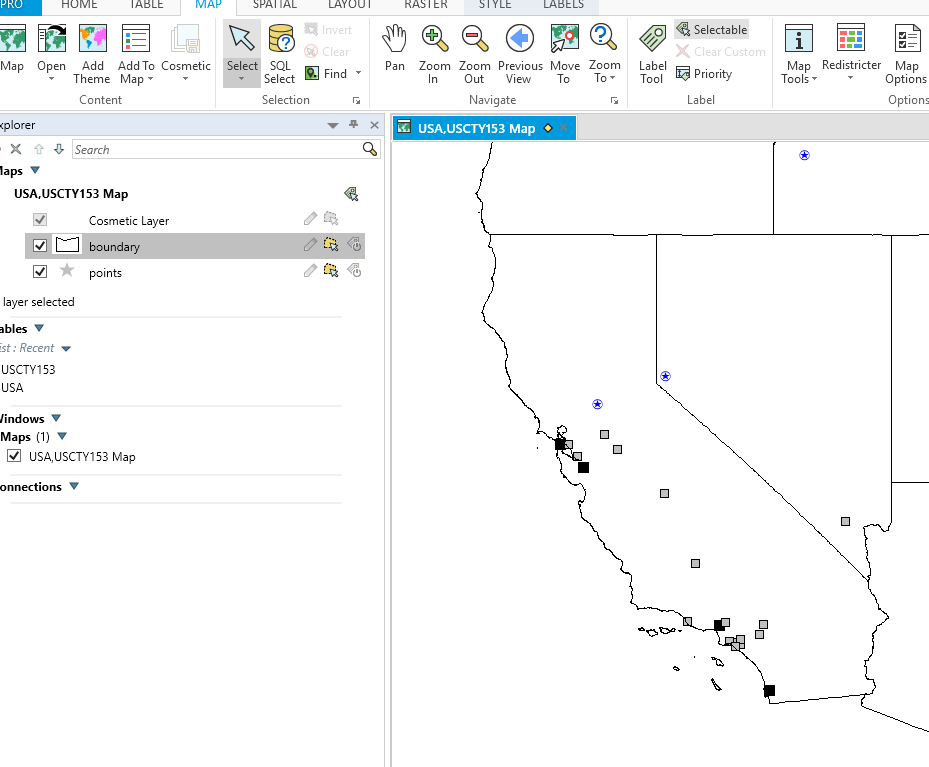Image resolution: width=929 pixels, height=767 pixels.
Task: Switch to the HOME ribbon tab
Action: pos(79,5)
